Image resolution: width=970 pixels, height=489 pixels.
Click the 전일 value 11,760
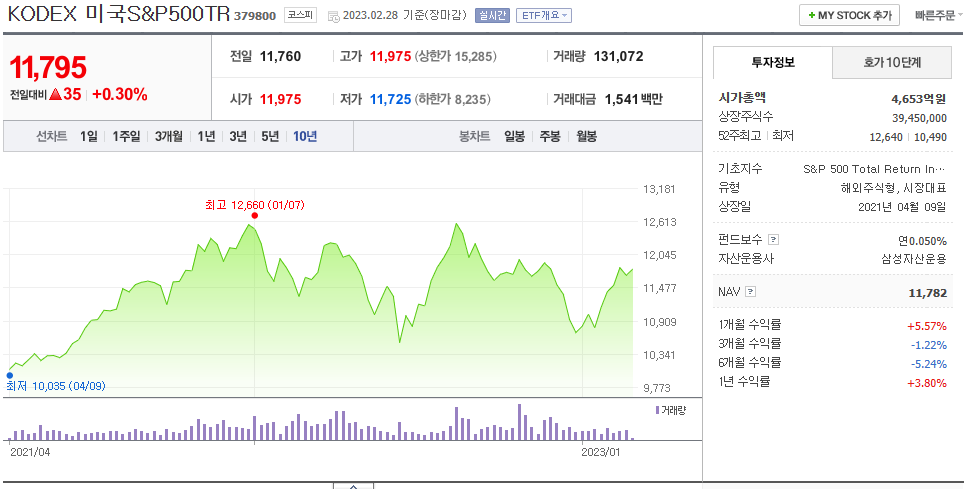pos(280,56)
